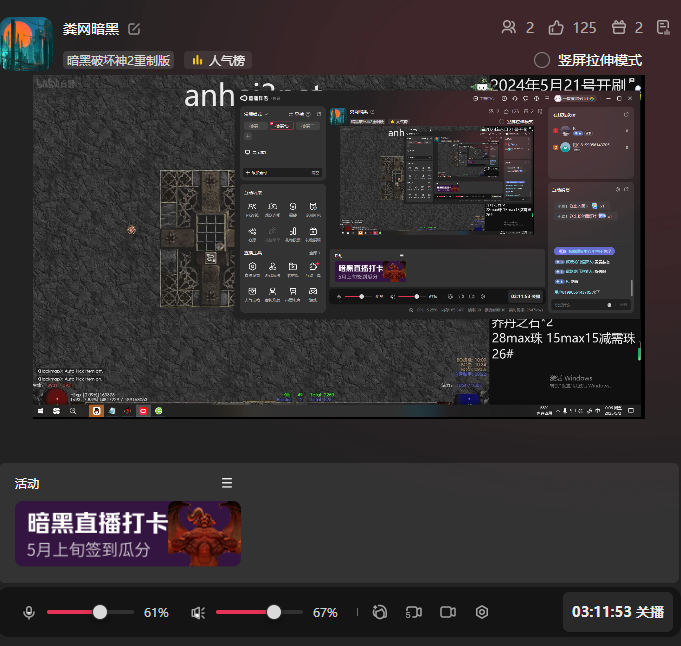
Task: View the audience count icon
Action: point(509,27)
